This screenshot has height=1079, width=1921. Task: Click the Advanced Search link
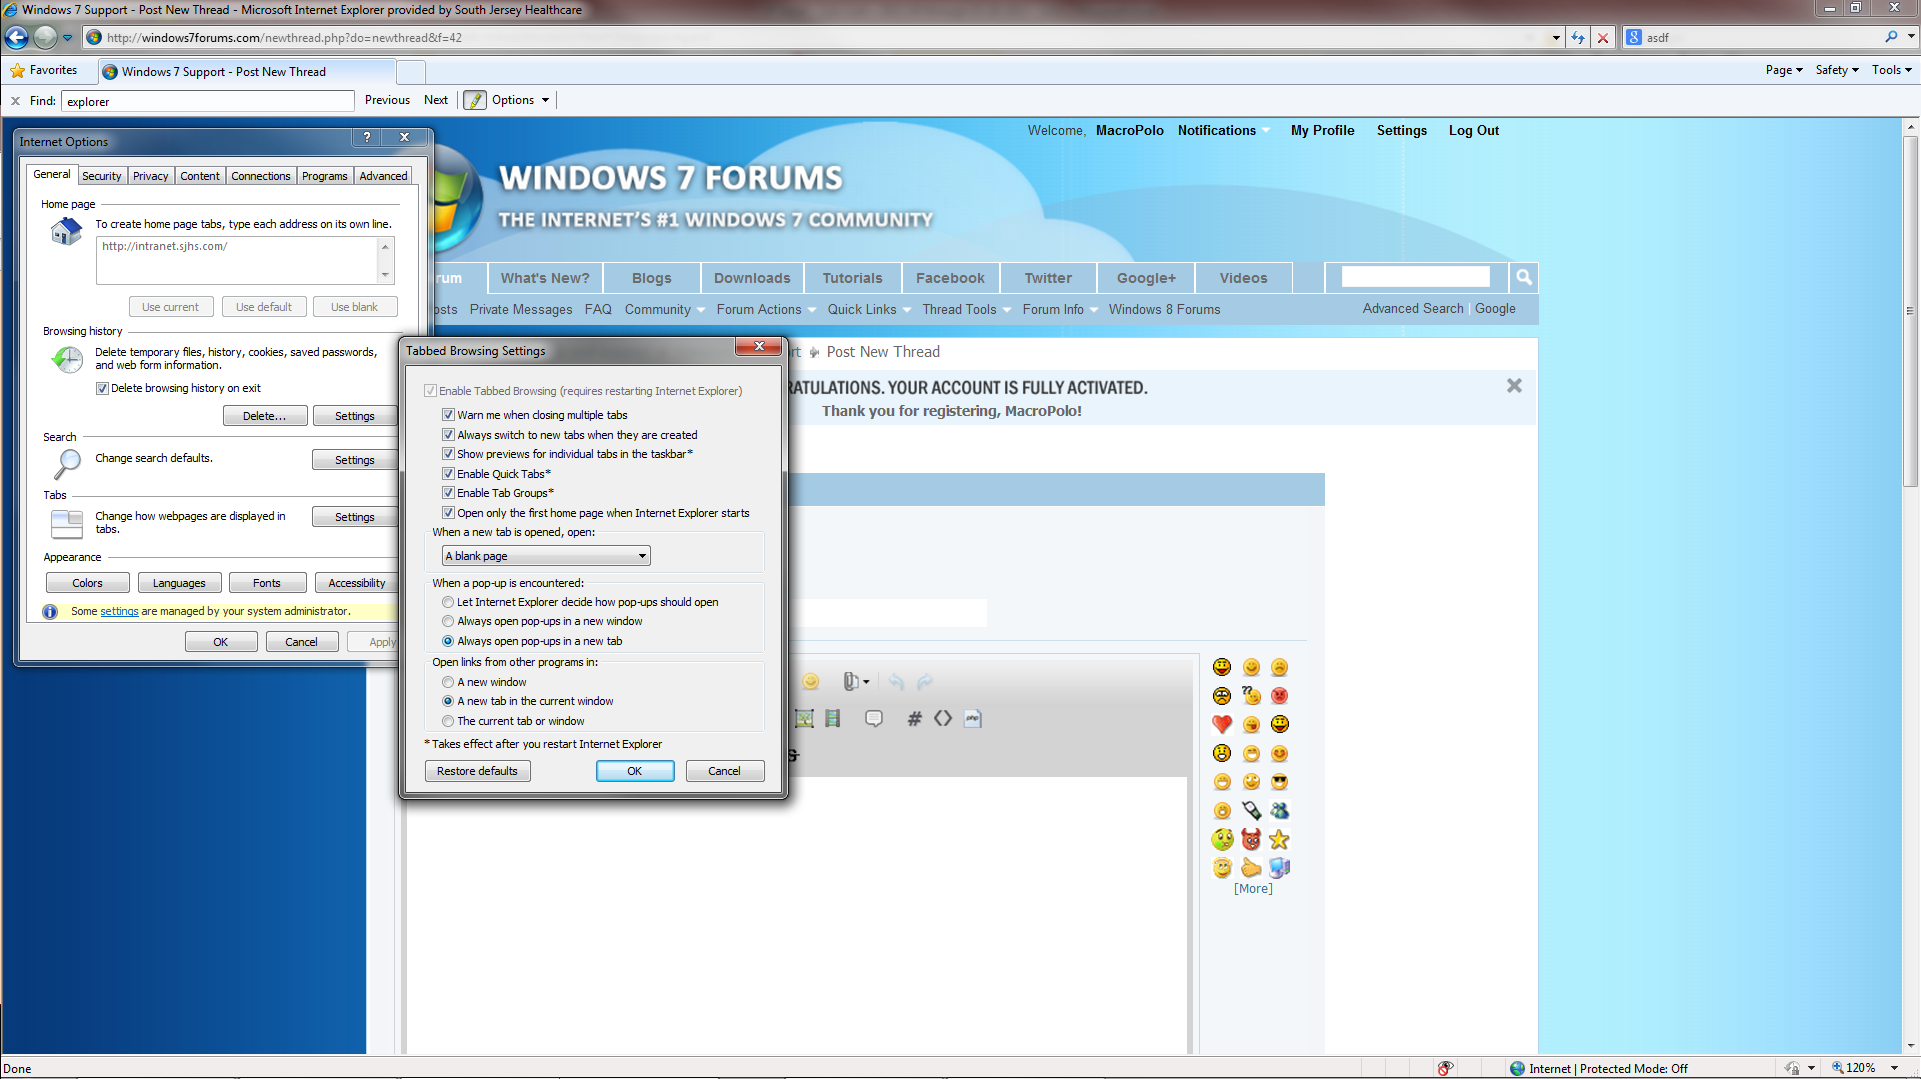[x=1412, y=309]
